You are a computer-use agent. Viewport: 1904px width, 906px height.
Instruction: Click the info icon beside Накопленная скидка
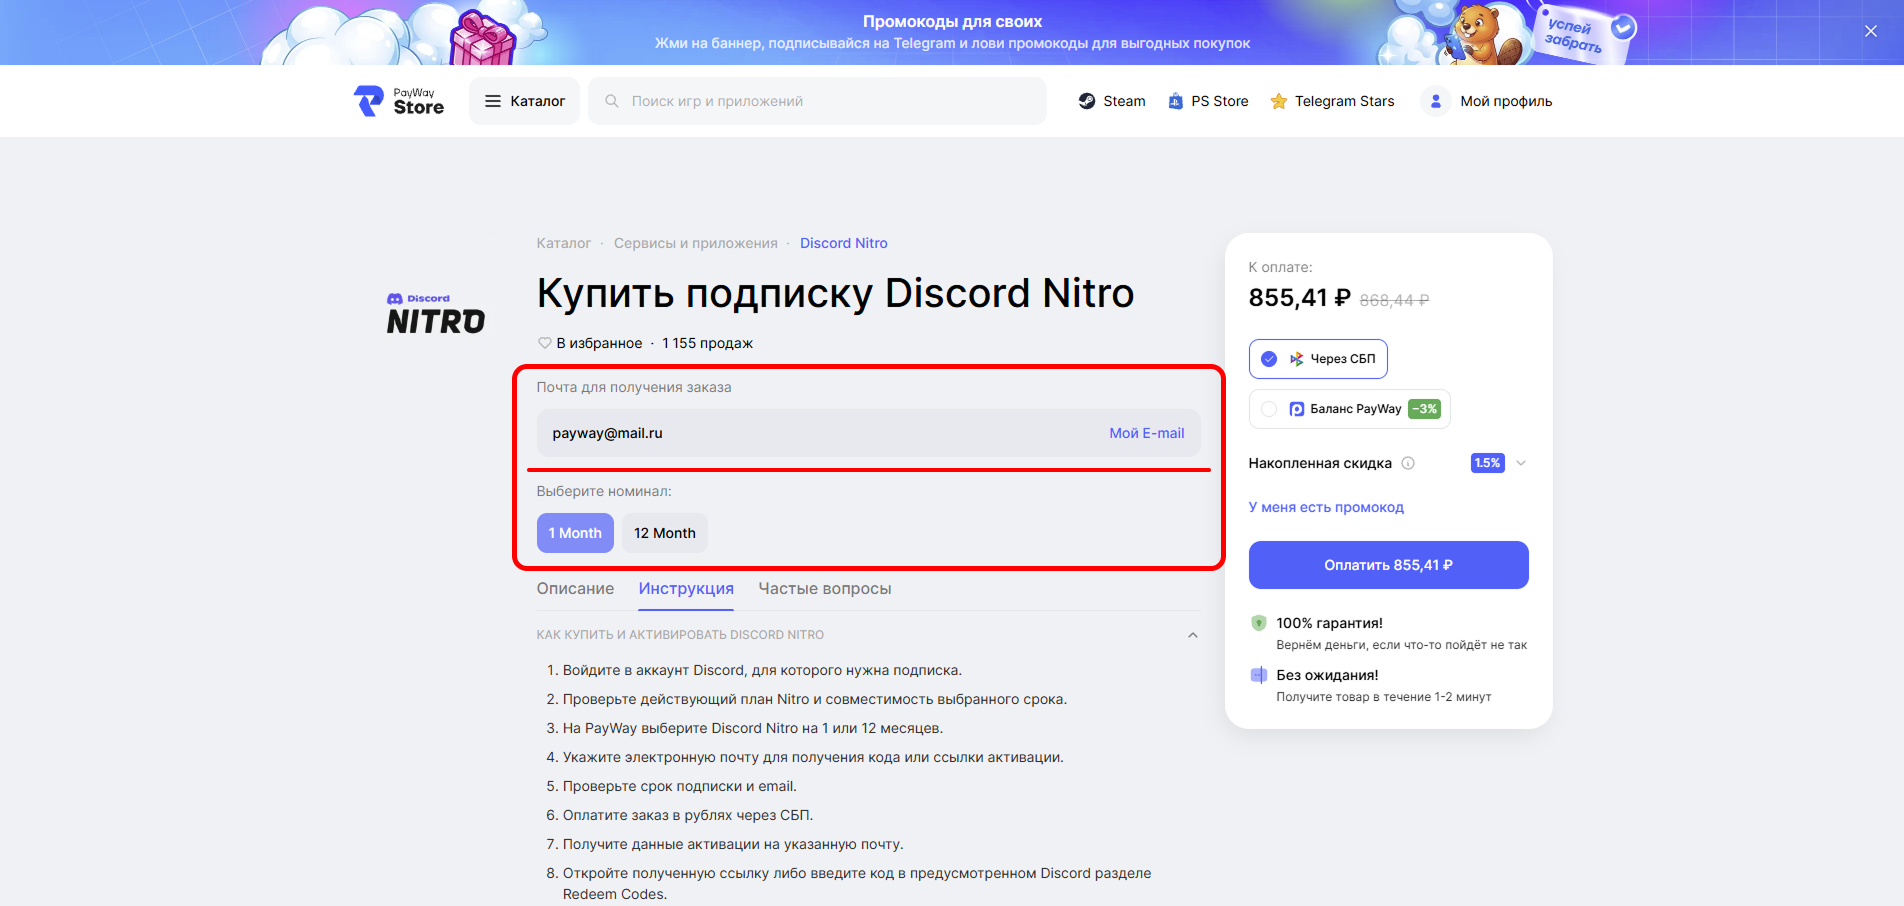click(1408, 463)
